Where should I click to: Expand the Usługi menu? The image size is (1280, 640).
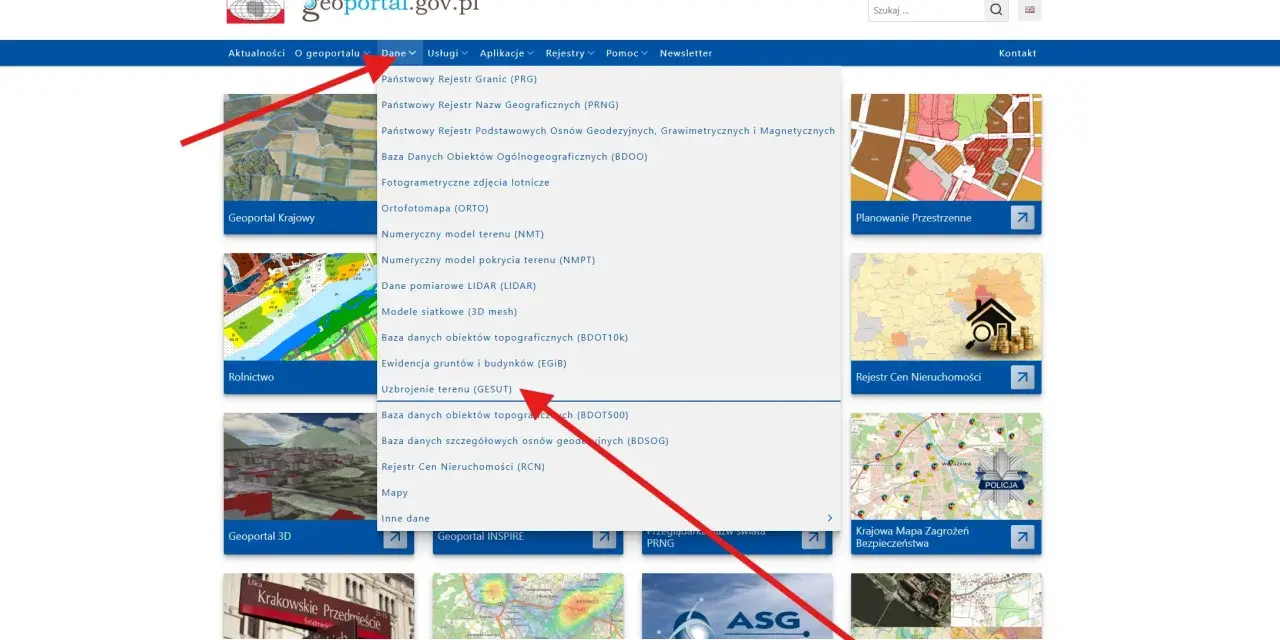click(446, 53)
